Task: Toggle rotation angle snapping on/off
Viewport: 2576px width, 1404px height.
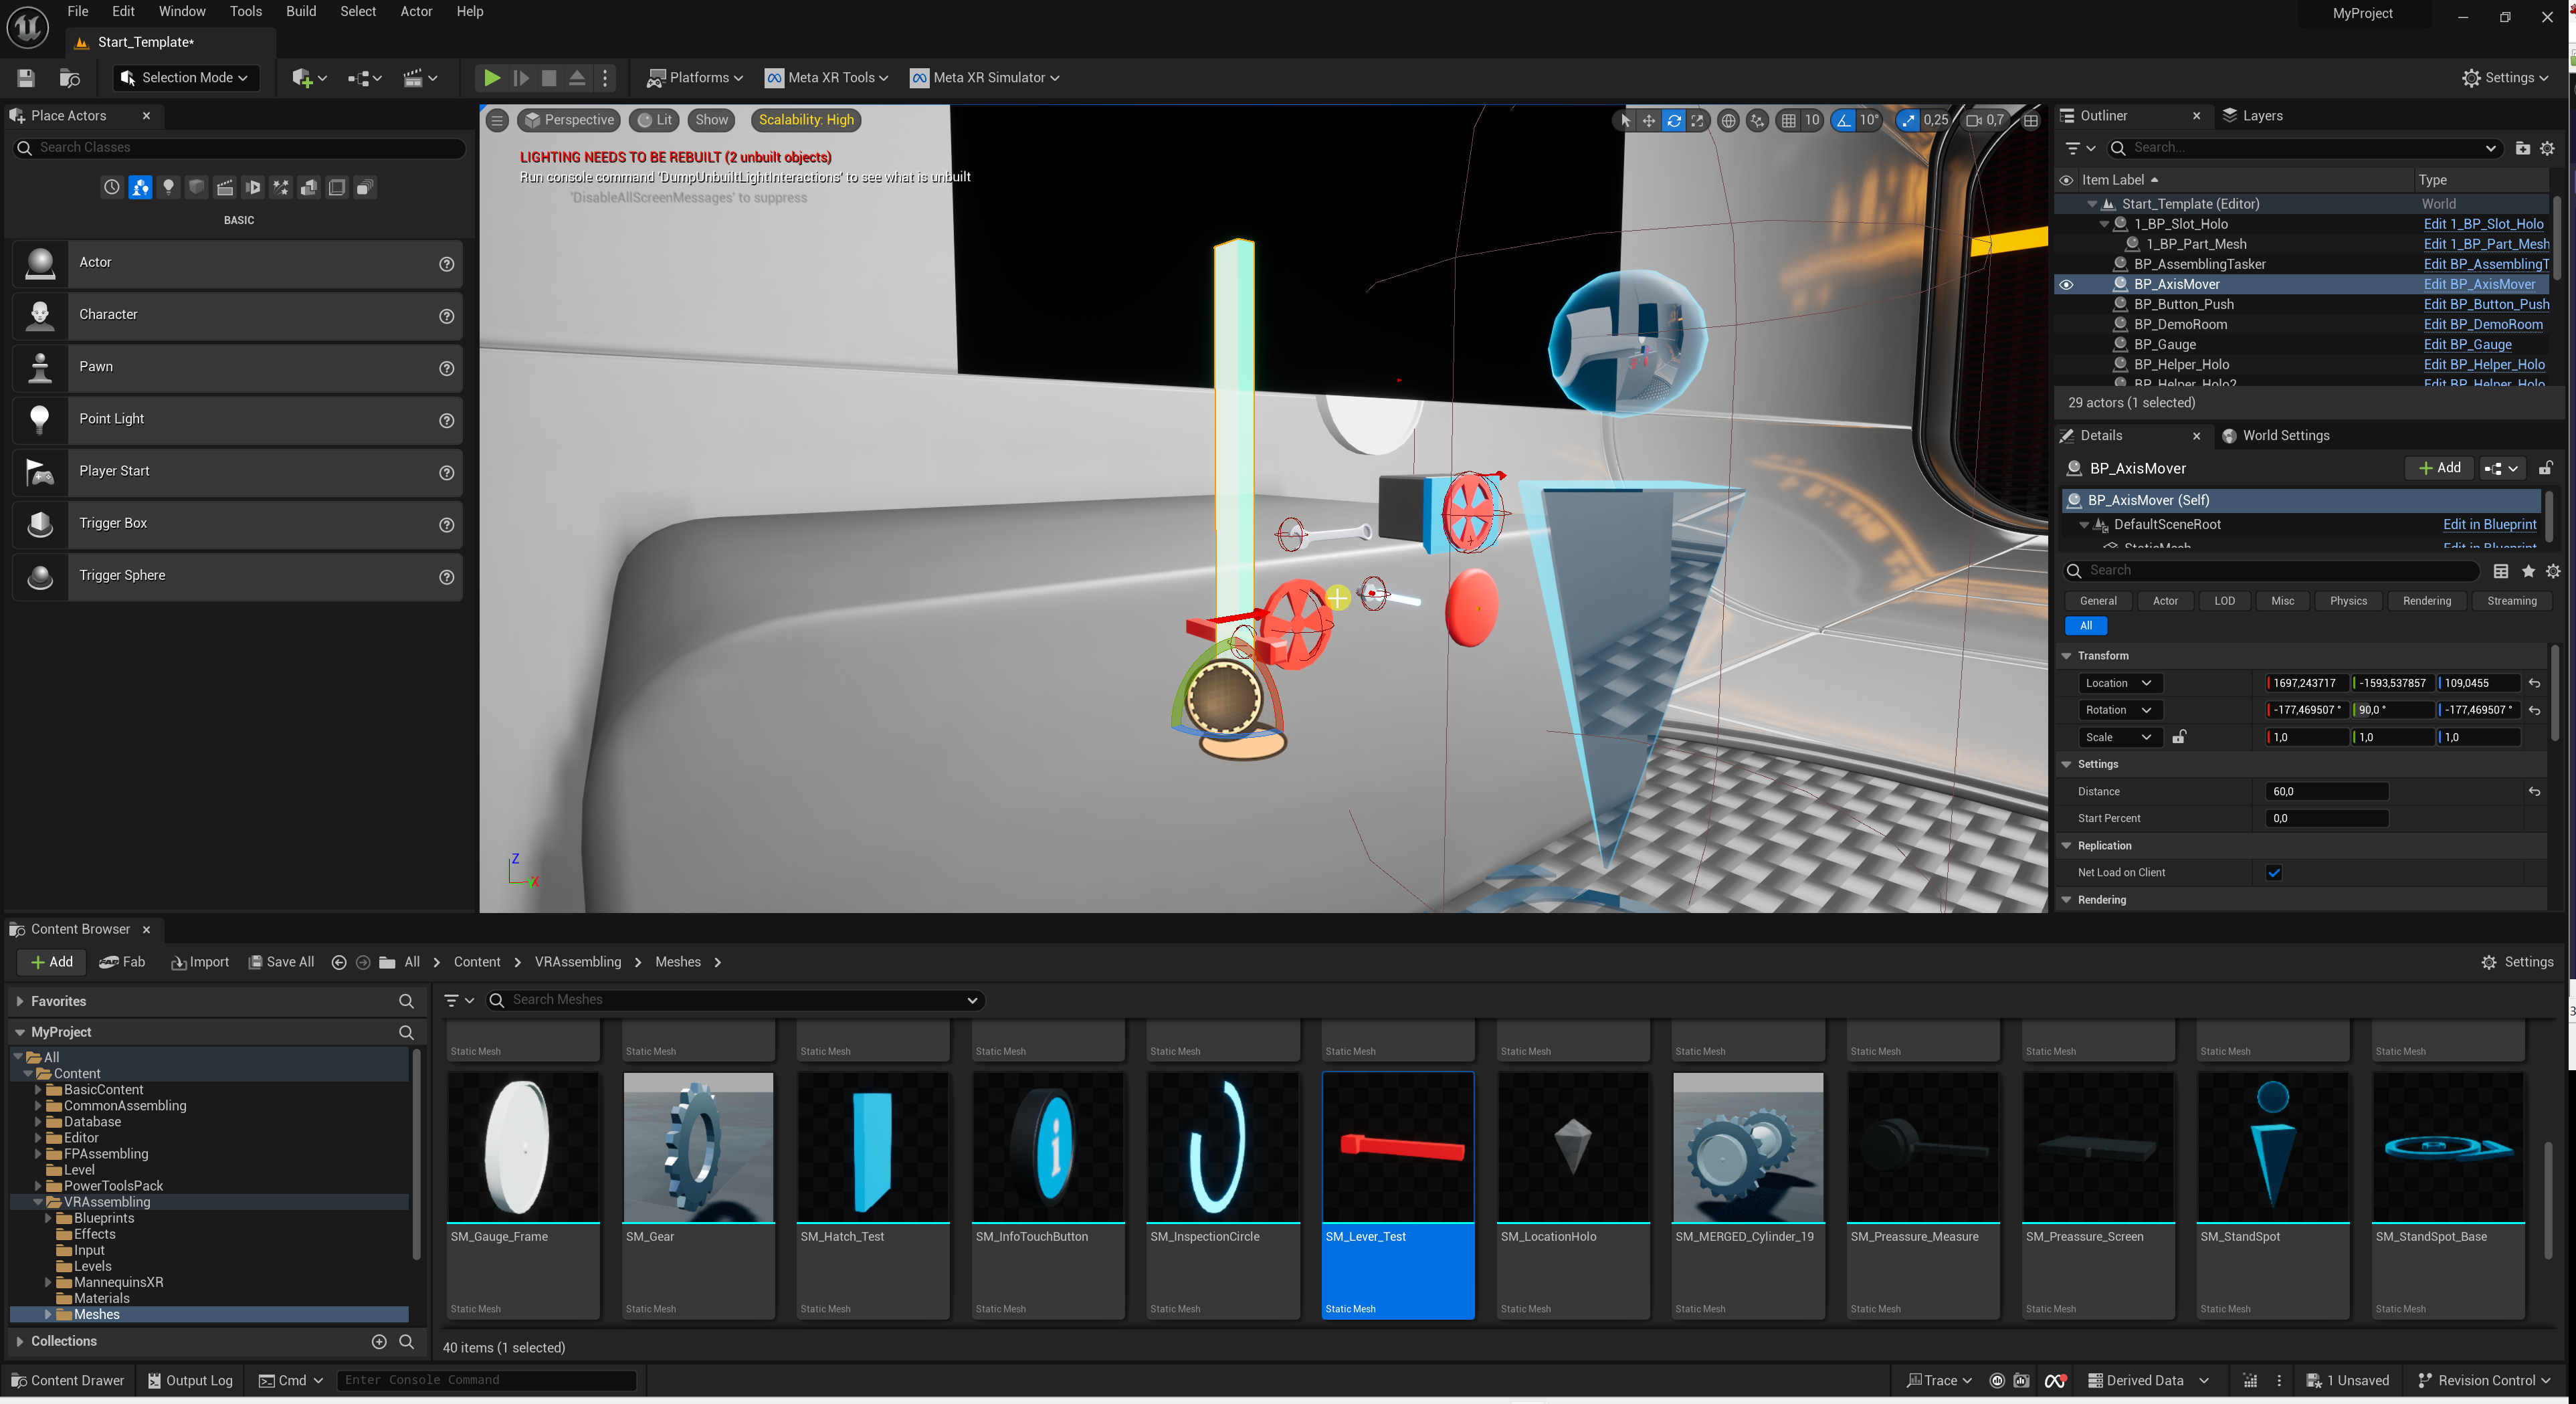Action: click(1843, 120)
